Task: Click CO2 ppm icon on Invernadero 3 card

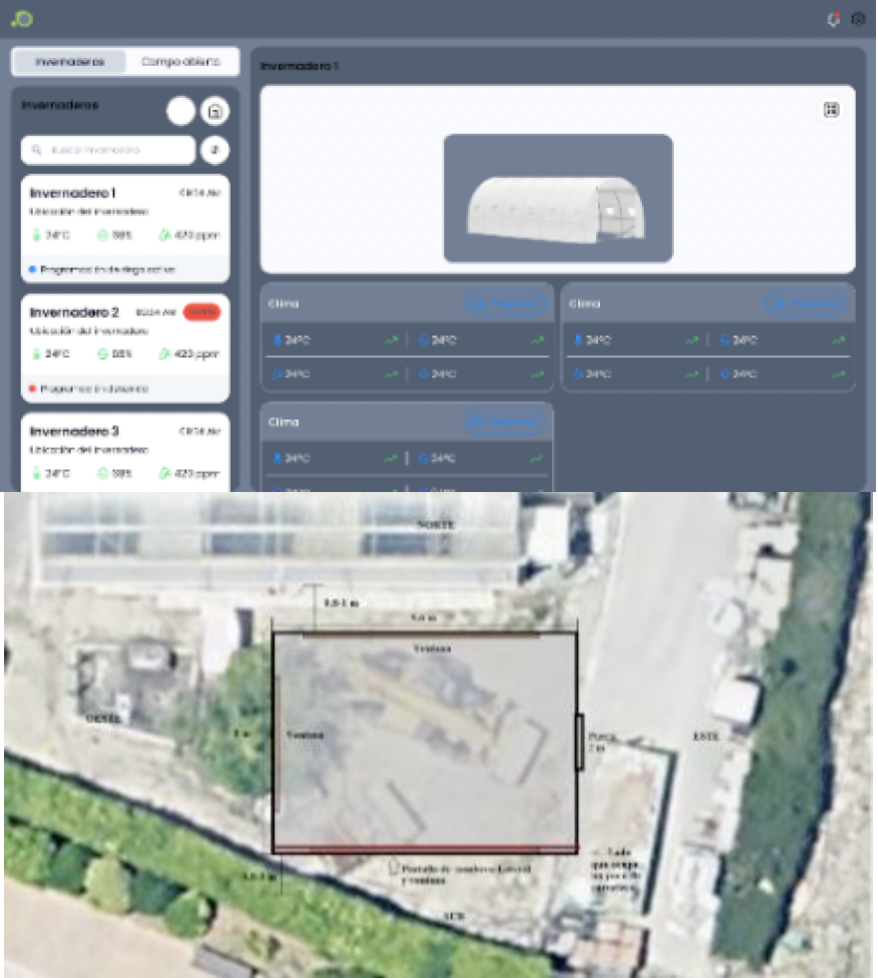Action: (x=165, y=473)
